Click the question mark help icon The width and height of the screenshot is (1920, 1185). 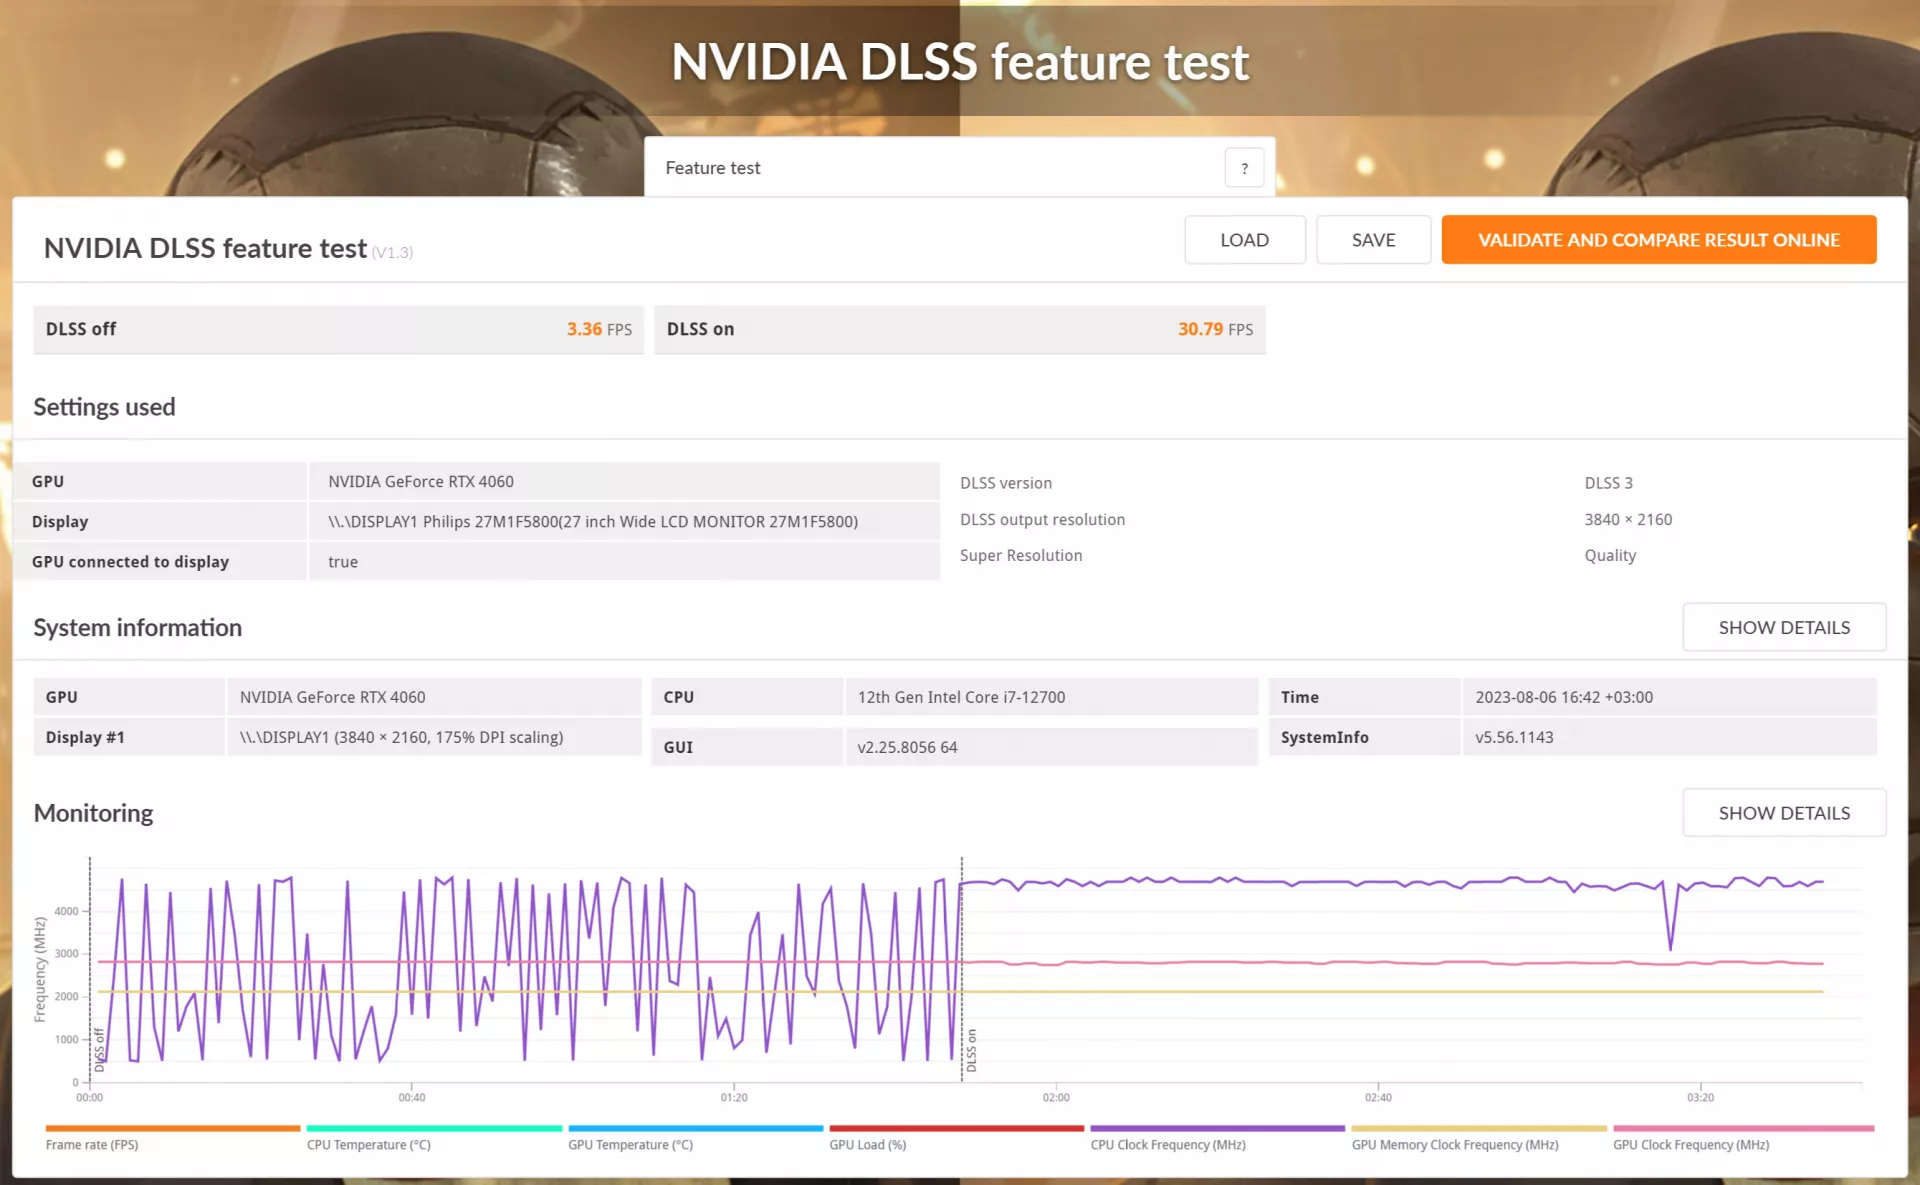tap(1244, 168)
